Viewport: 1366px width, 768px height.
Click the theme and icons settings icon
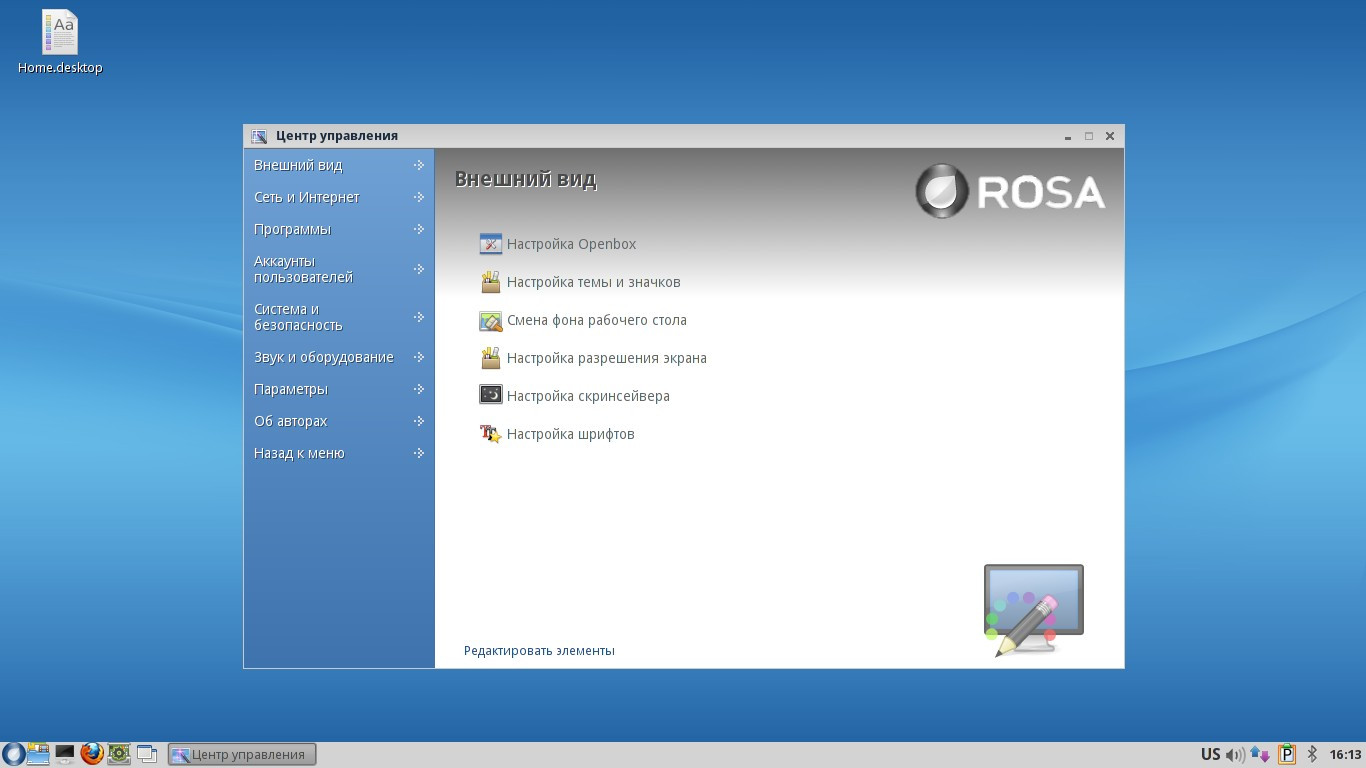coord(490,282)
